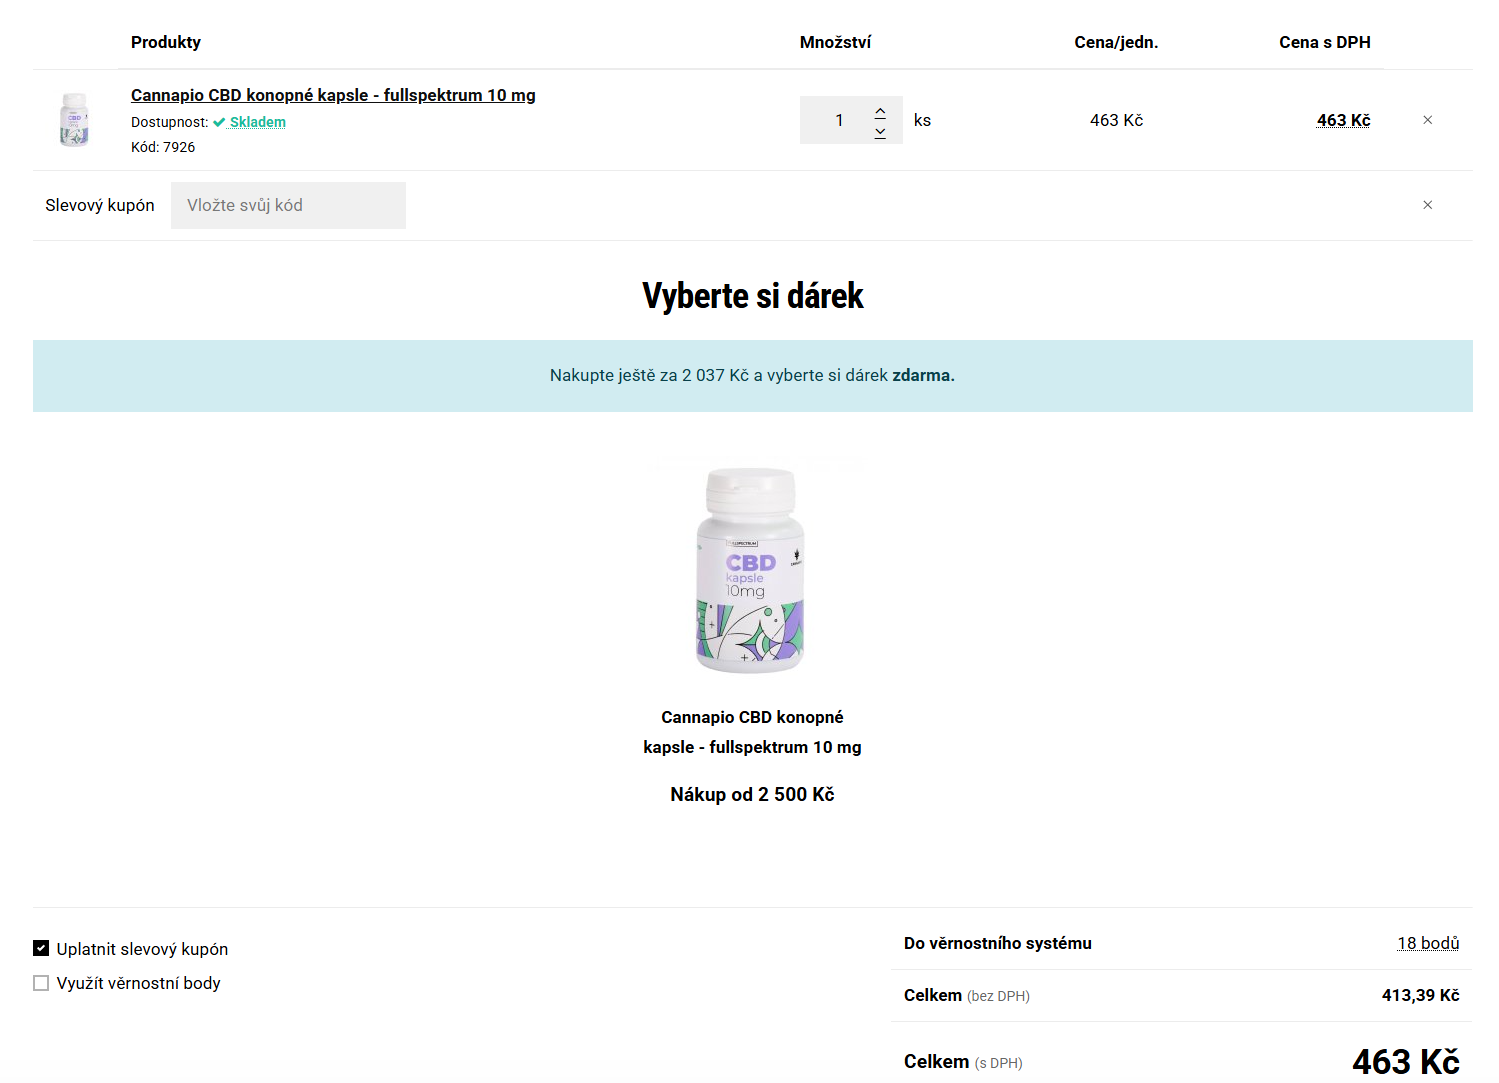Click the Nákup od 2 500 Kč text
The width and height of the screenshot is (1499, 1083).
pos(752,794)
